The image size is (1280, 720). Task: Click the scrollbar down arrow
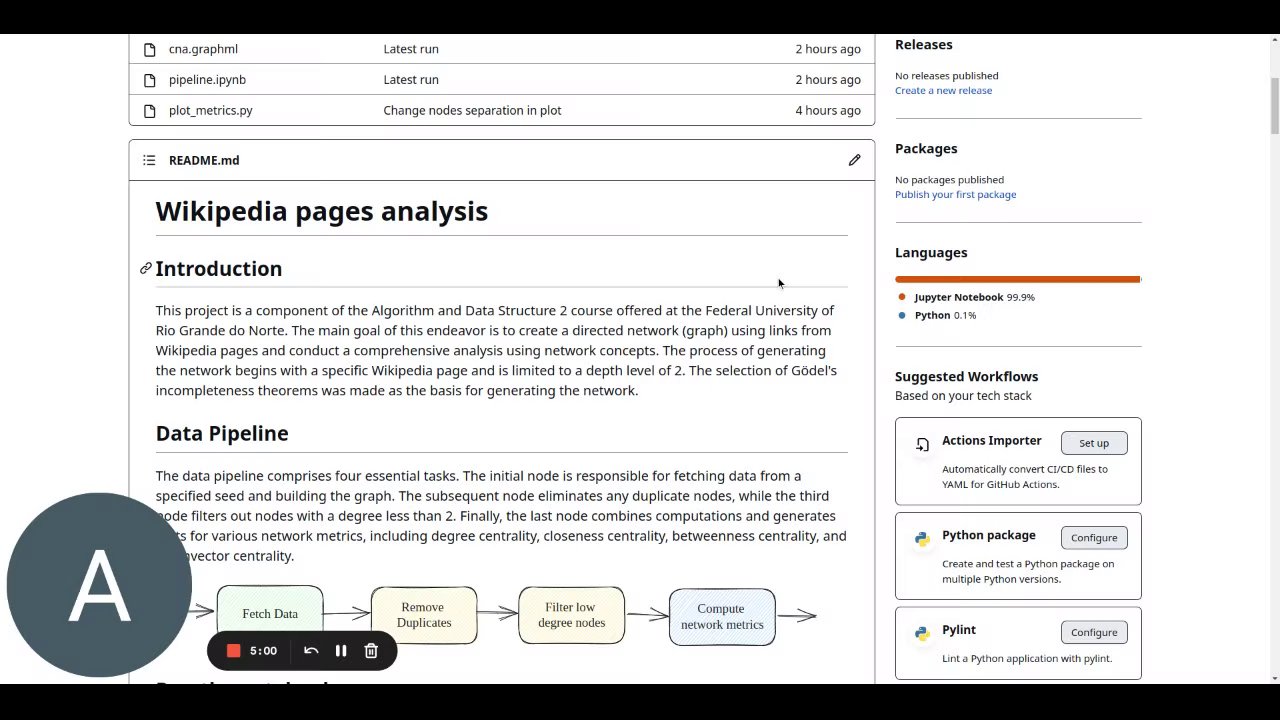coord(1274,679)
